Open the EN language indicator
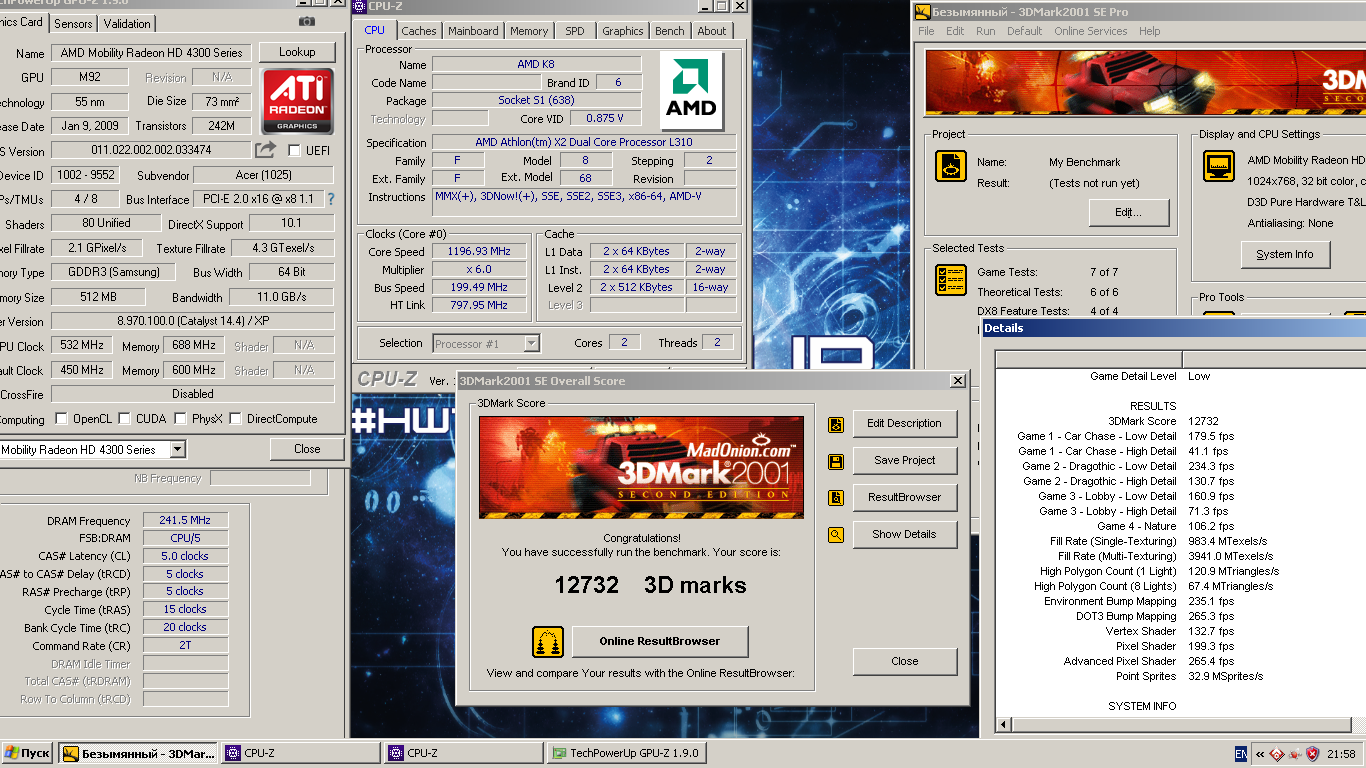Image resolution: width=1366 pixels, height=768 pixels. click(x=1241, y=754)
